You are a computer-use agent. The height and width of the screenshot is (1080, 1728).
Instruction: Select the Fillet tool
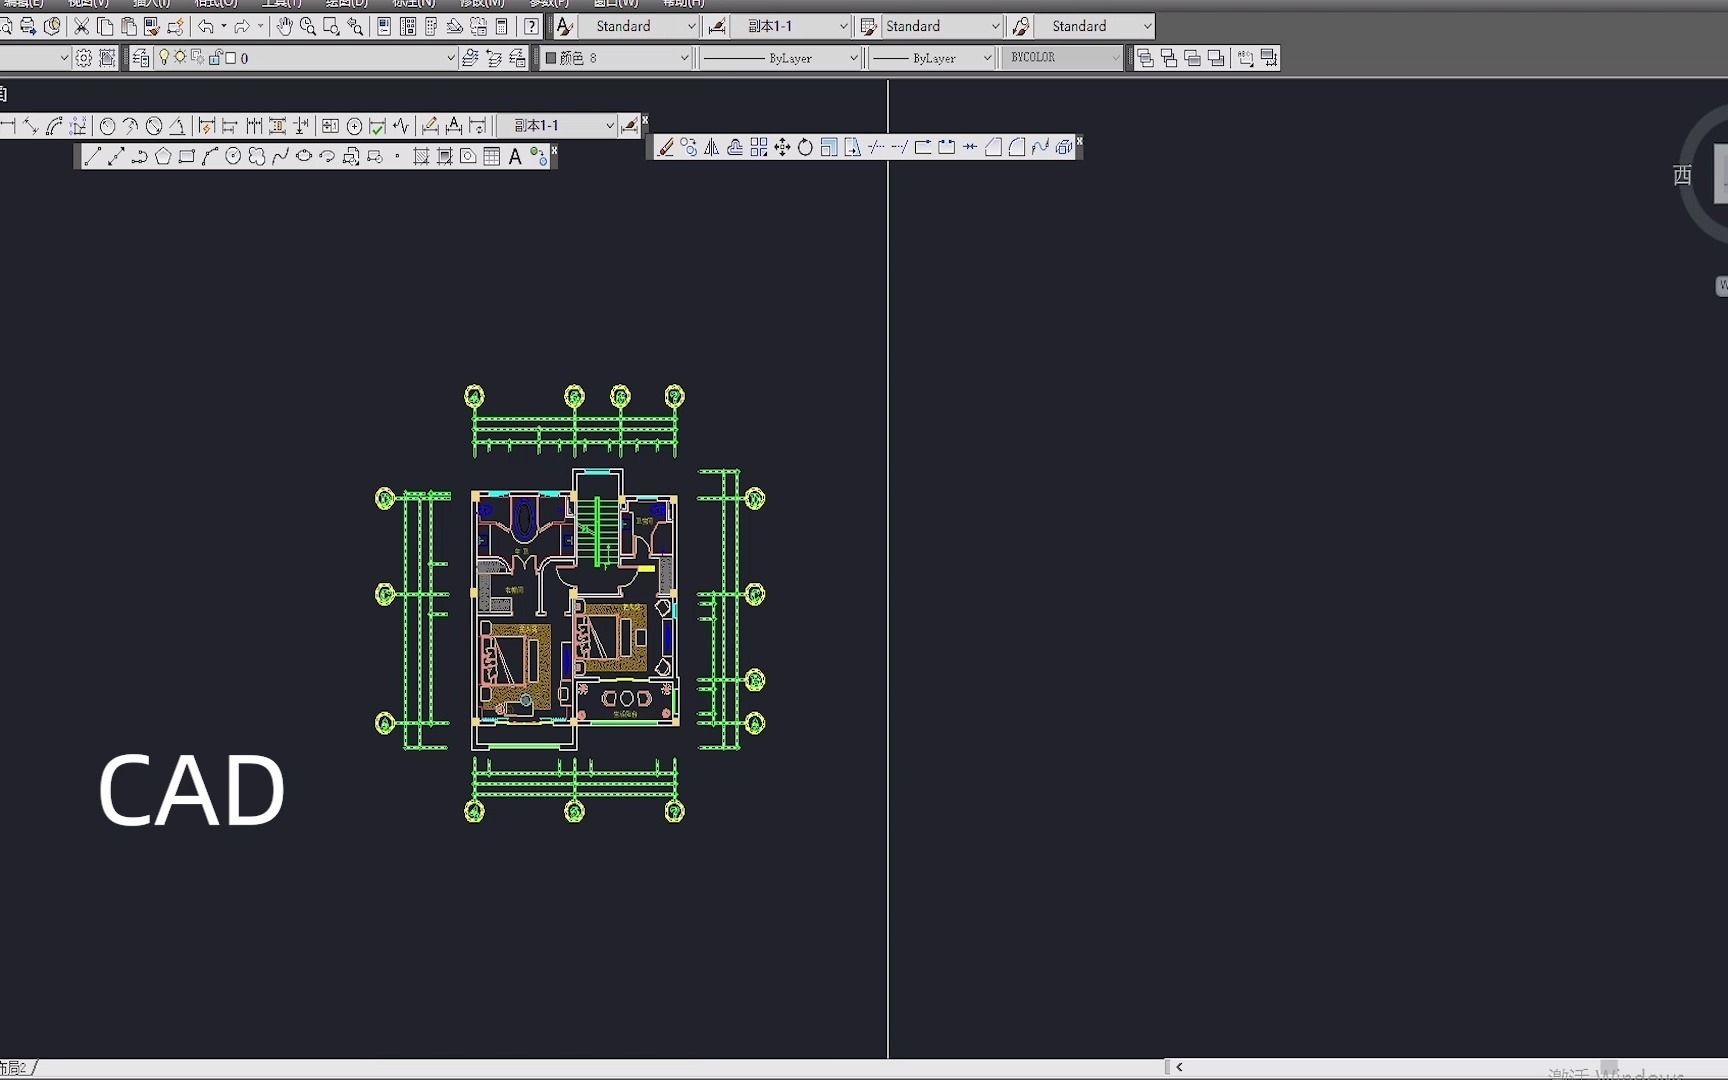pos(1017,147)
